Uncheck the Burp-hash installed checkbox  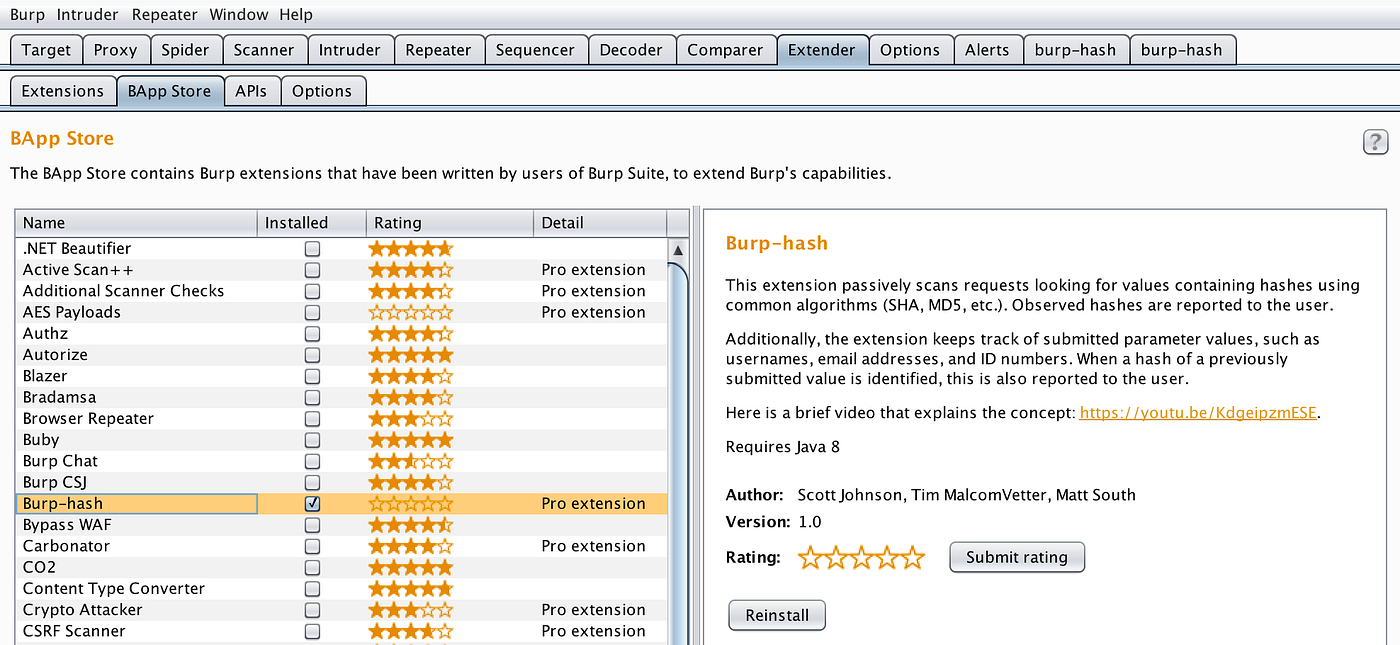coord(313,503)
